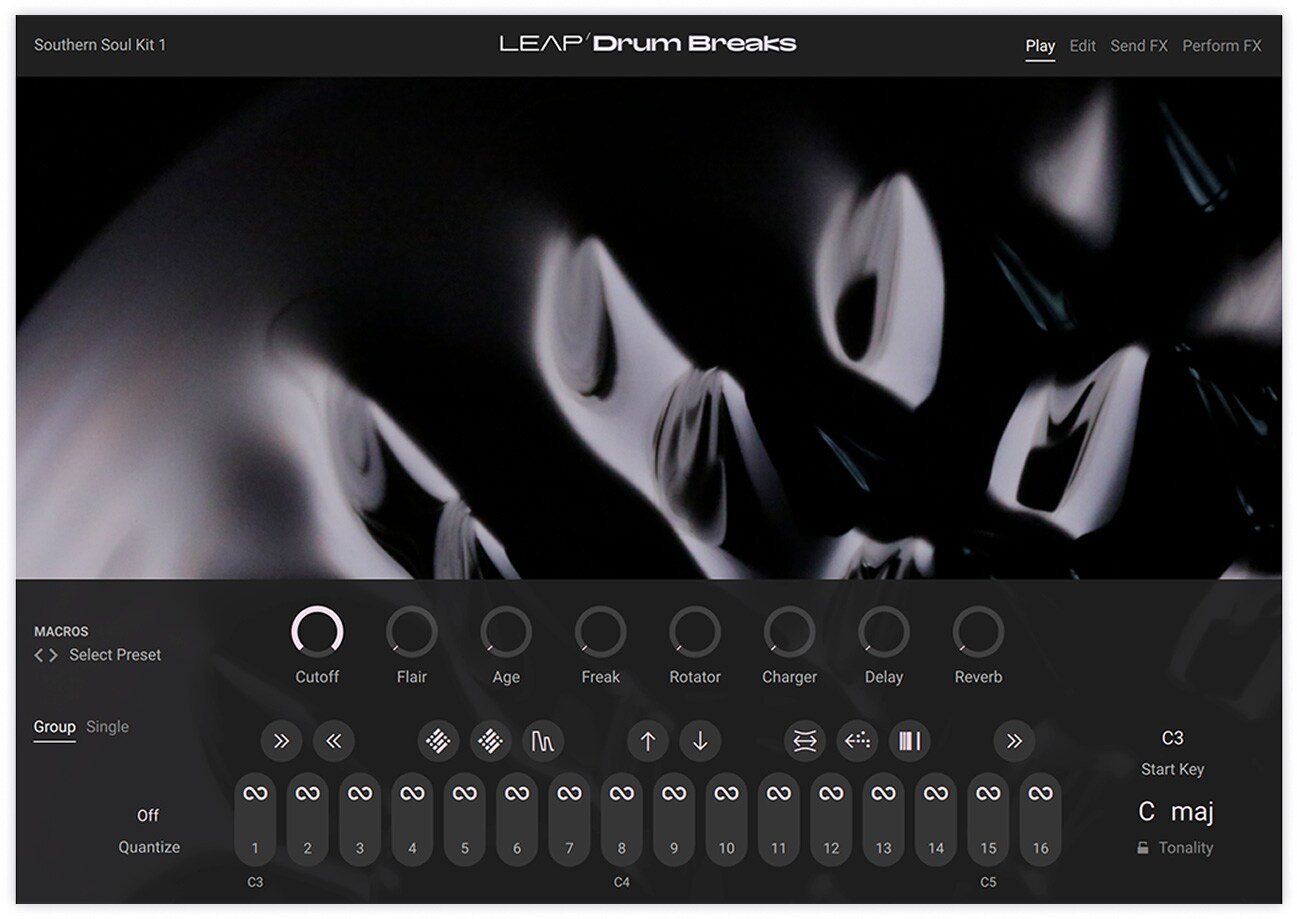
Task: Click the Cutoff macro knob
Action: point(317,632)
